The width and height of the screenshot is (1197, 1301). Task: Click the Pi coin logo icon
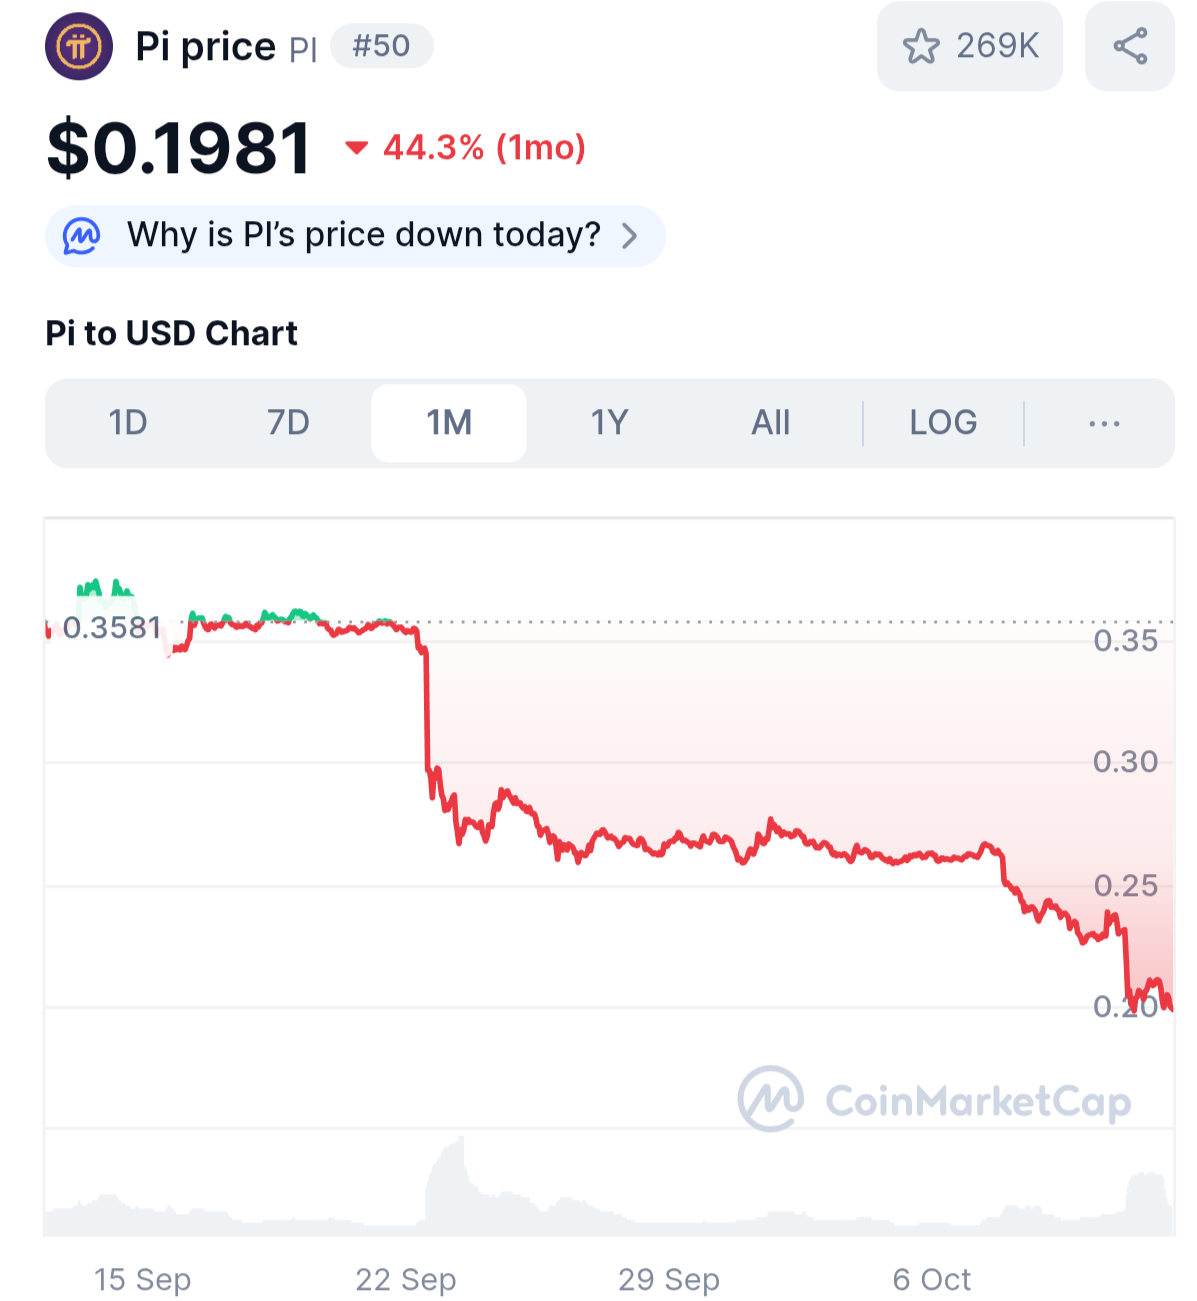[x=79, y=47]
